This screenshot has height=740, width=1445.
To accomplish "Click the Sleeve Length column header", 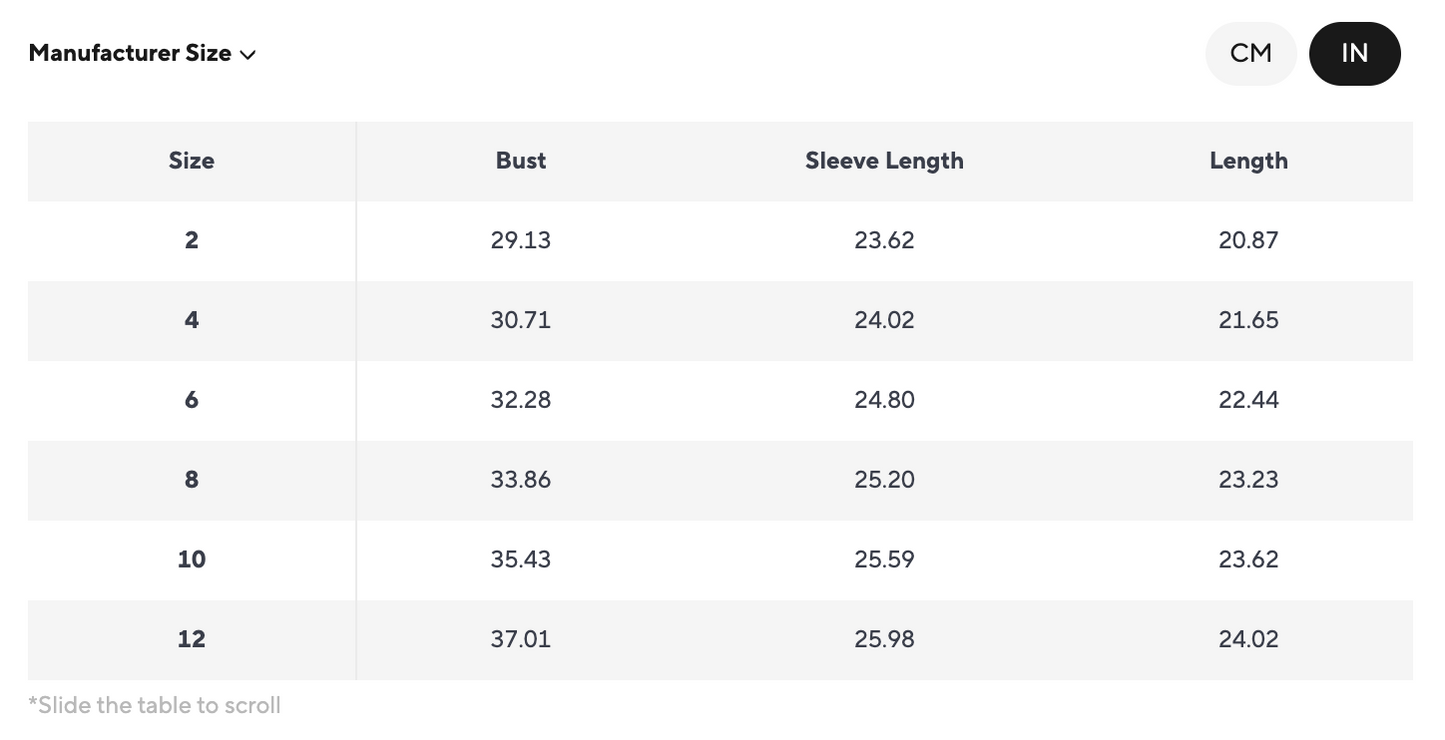I will pos(884,161).
